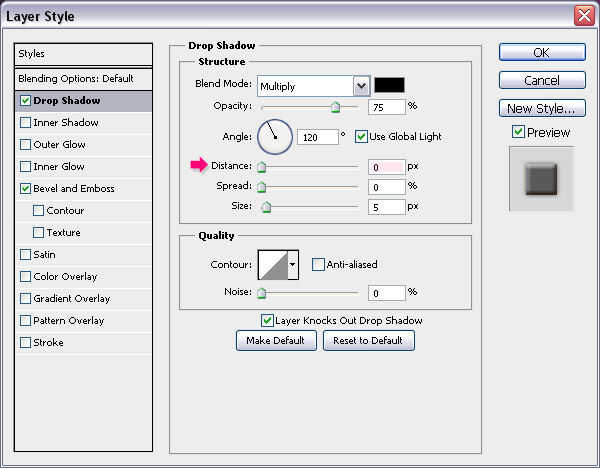Click the Size value field

pyautogui.click(x=387, y=207)
